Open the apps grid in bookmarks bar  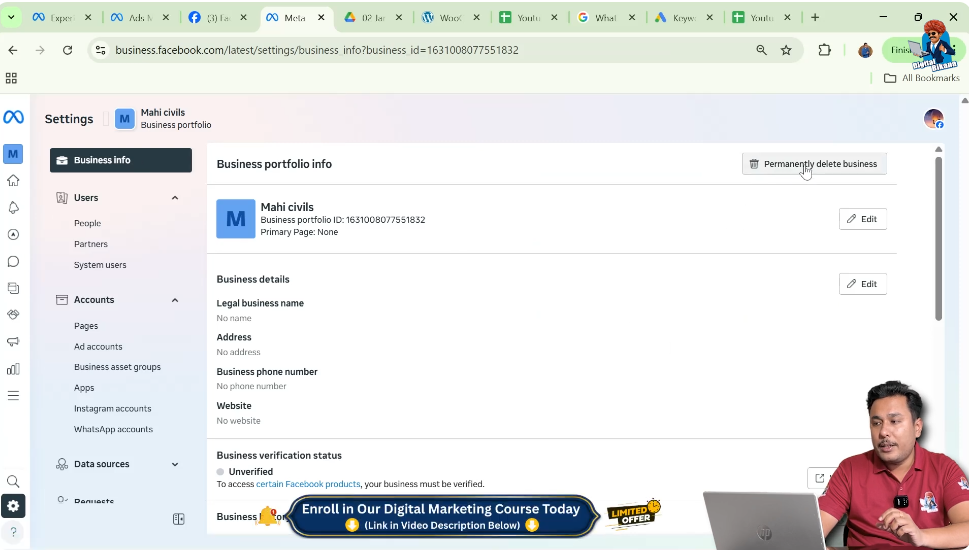click(11, 78)
